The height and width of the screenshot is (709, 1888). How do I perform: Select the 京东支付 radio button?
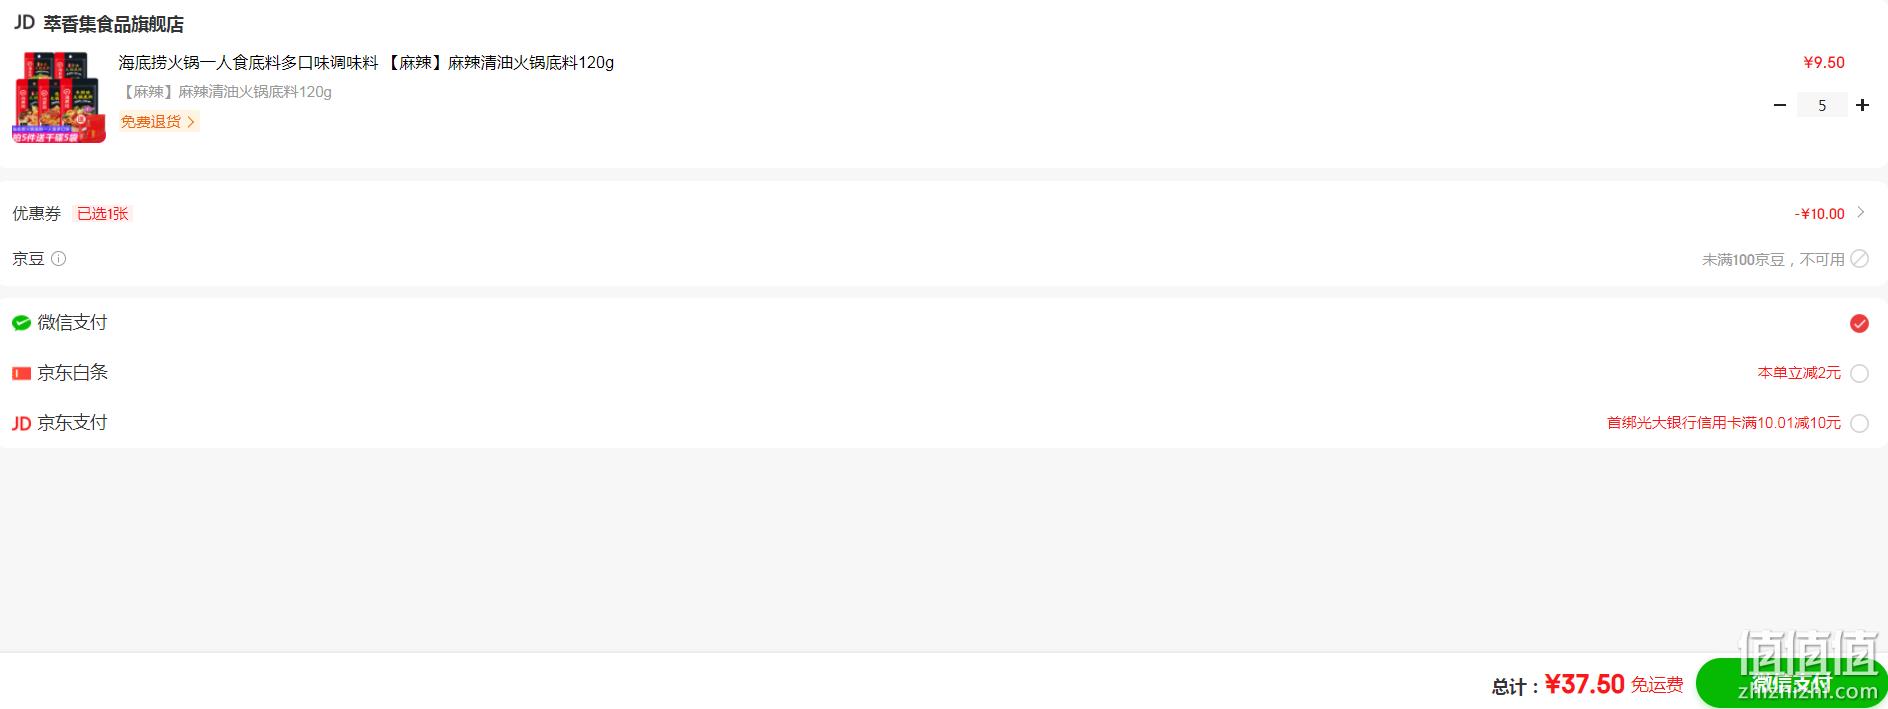pyautogui.click(x=1859, y=423)
